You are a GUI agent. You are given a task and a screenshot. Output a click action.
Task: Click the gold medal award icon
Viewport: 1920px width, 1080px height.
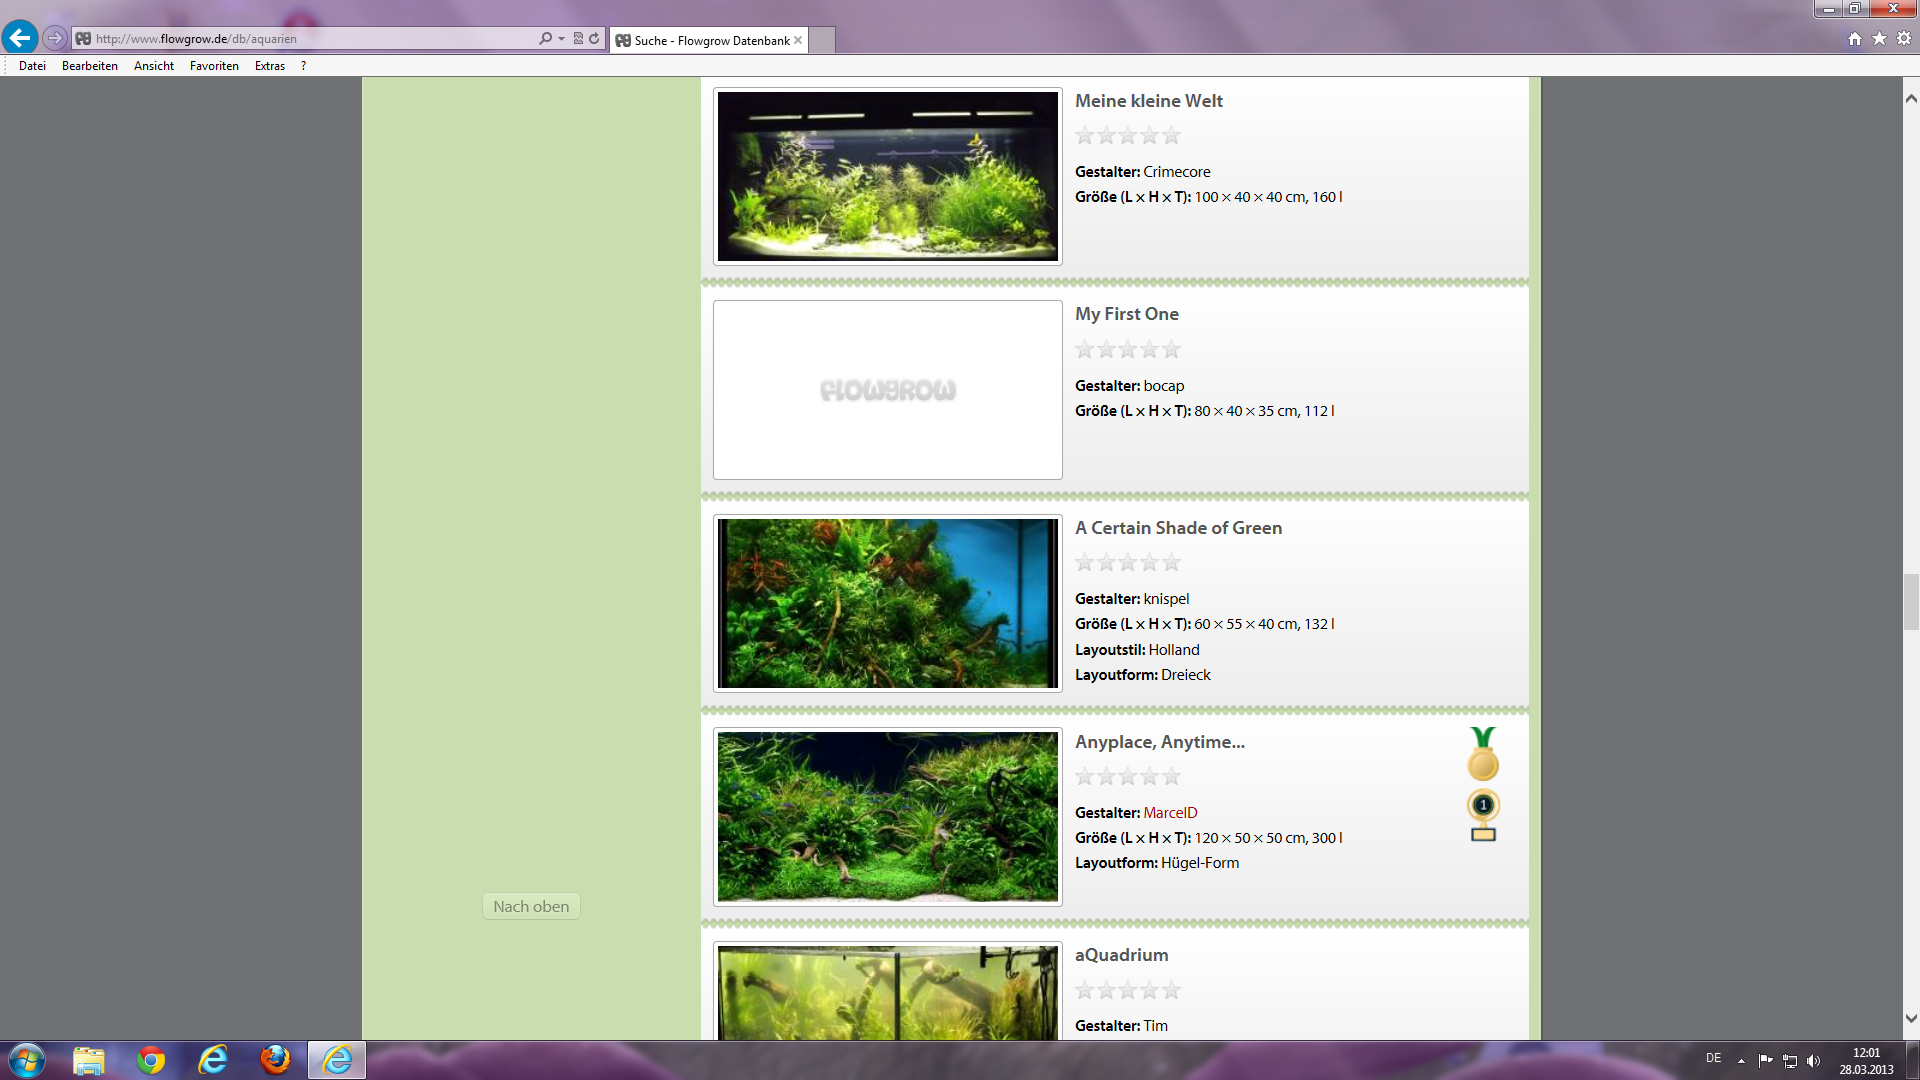[1483, 754]
